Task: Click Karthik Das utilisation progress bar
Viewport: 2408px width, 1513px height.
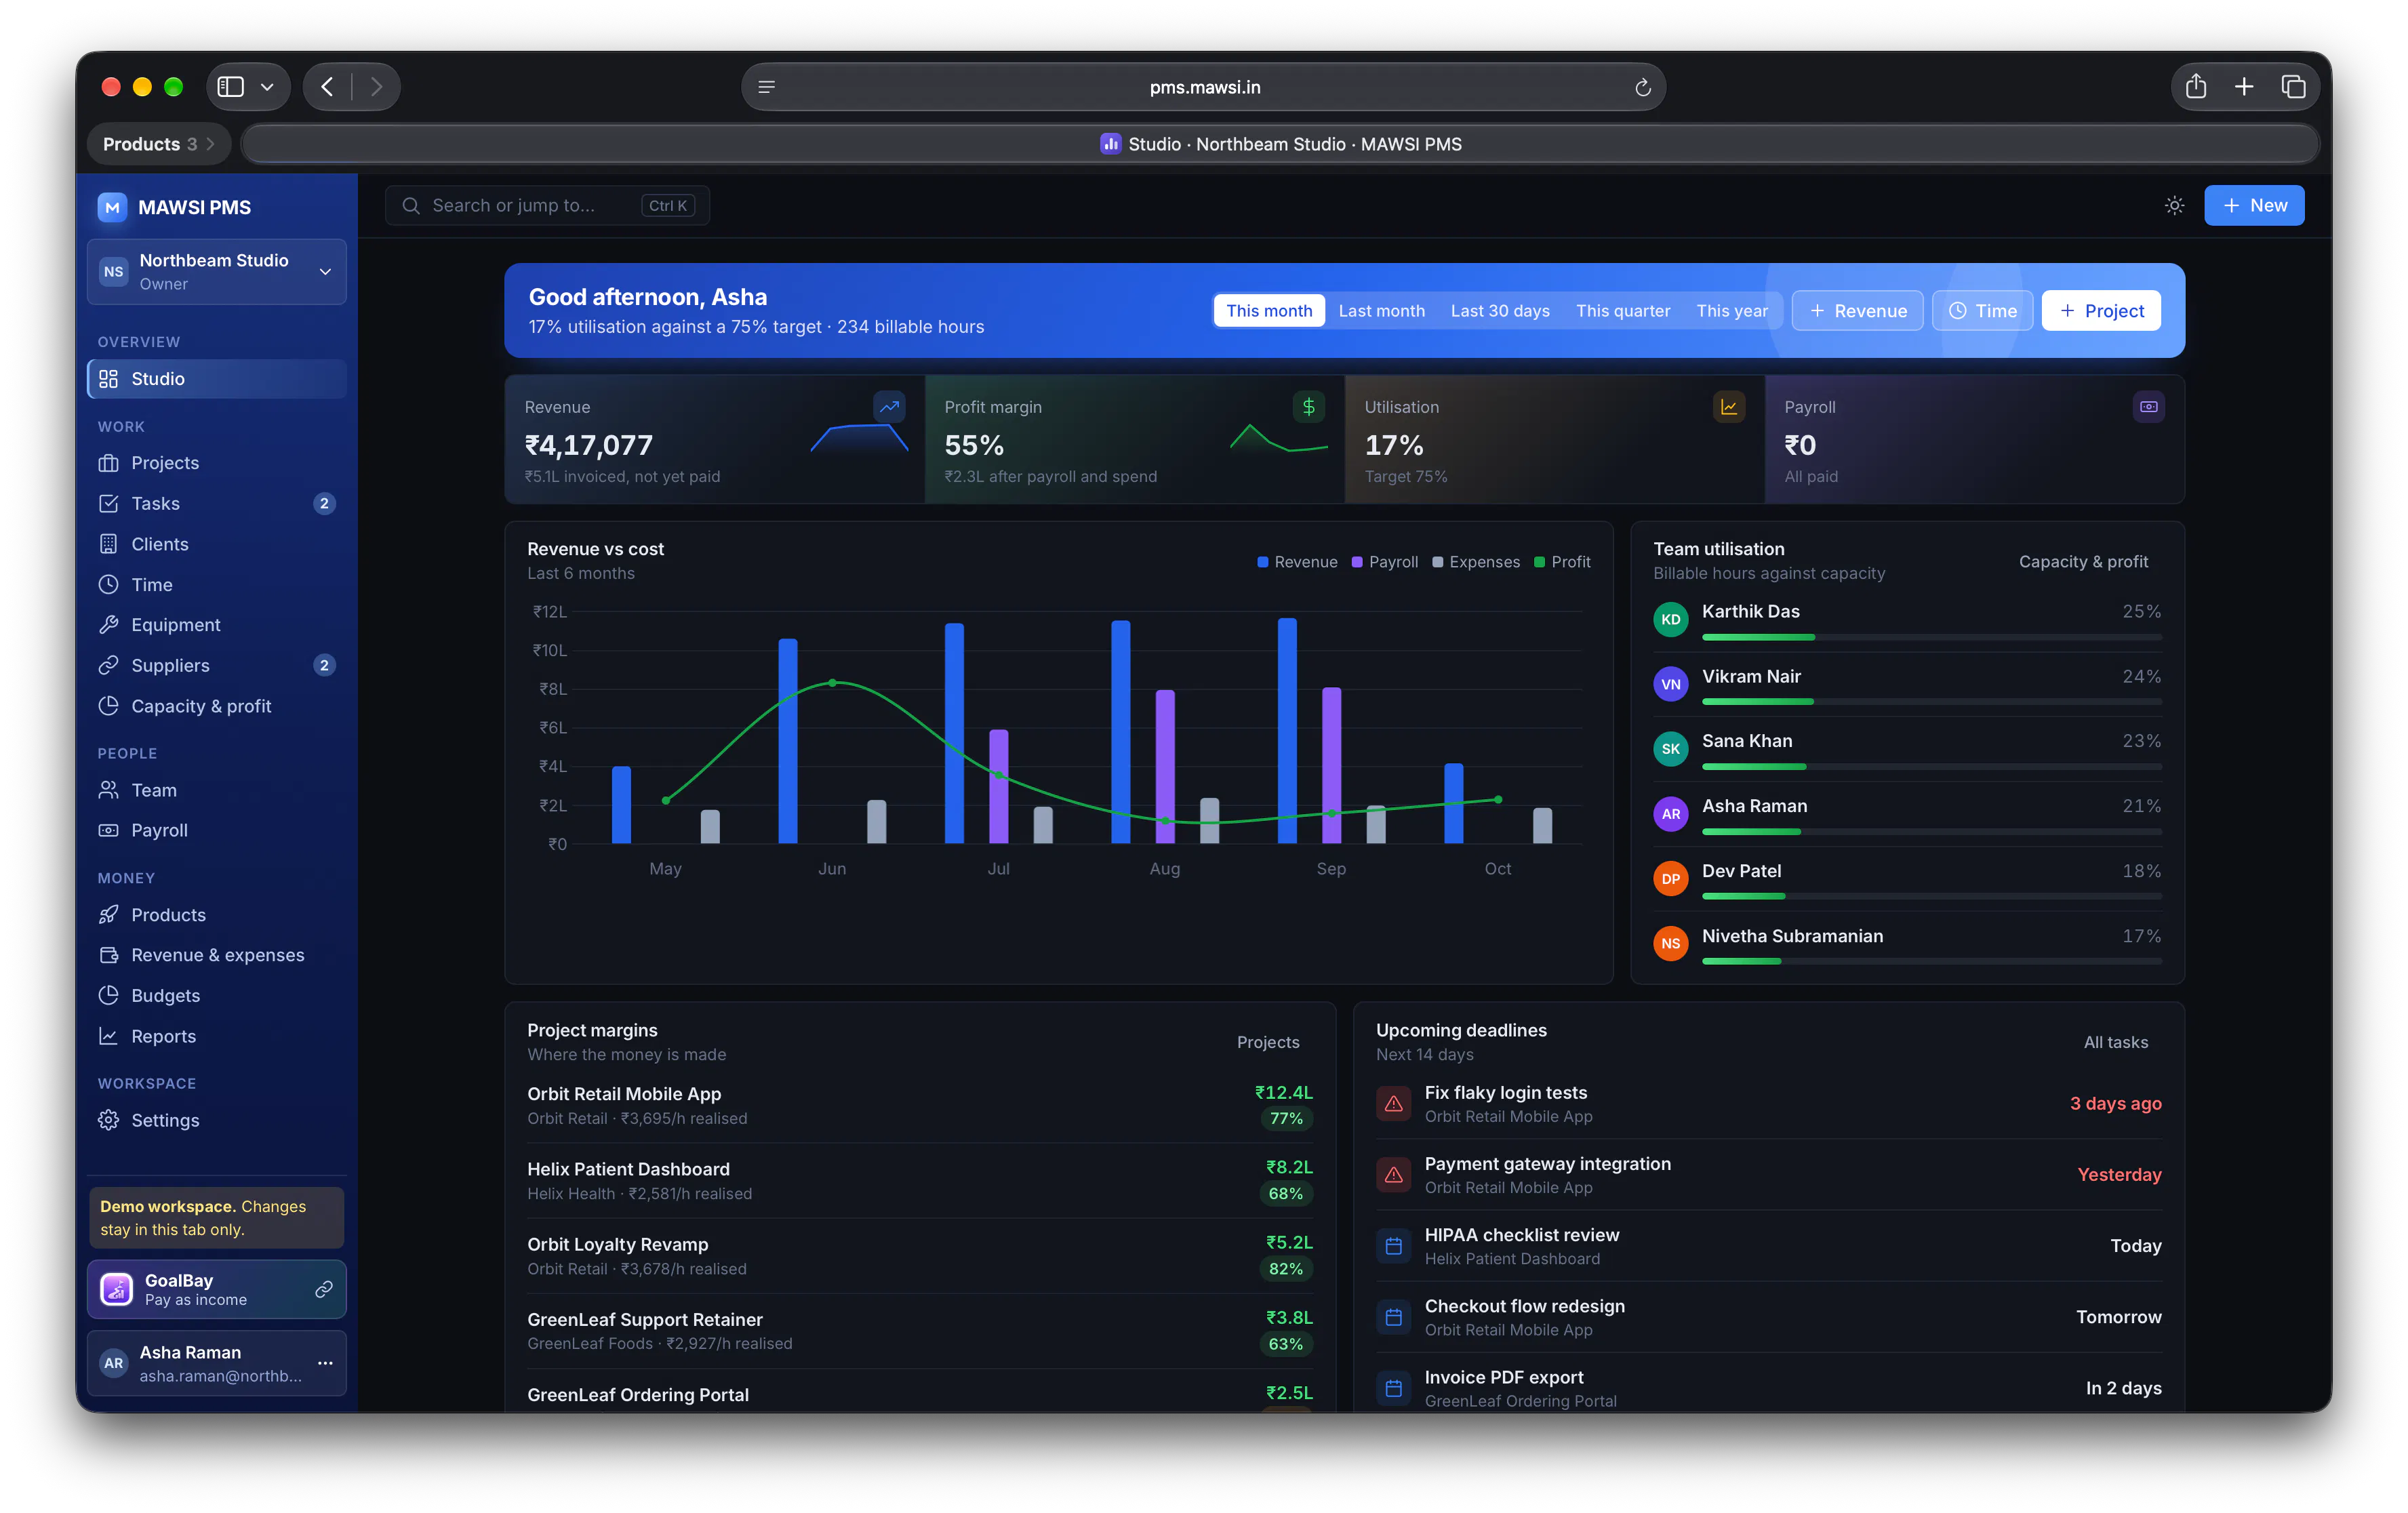Action: point(1931,637)
